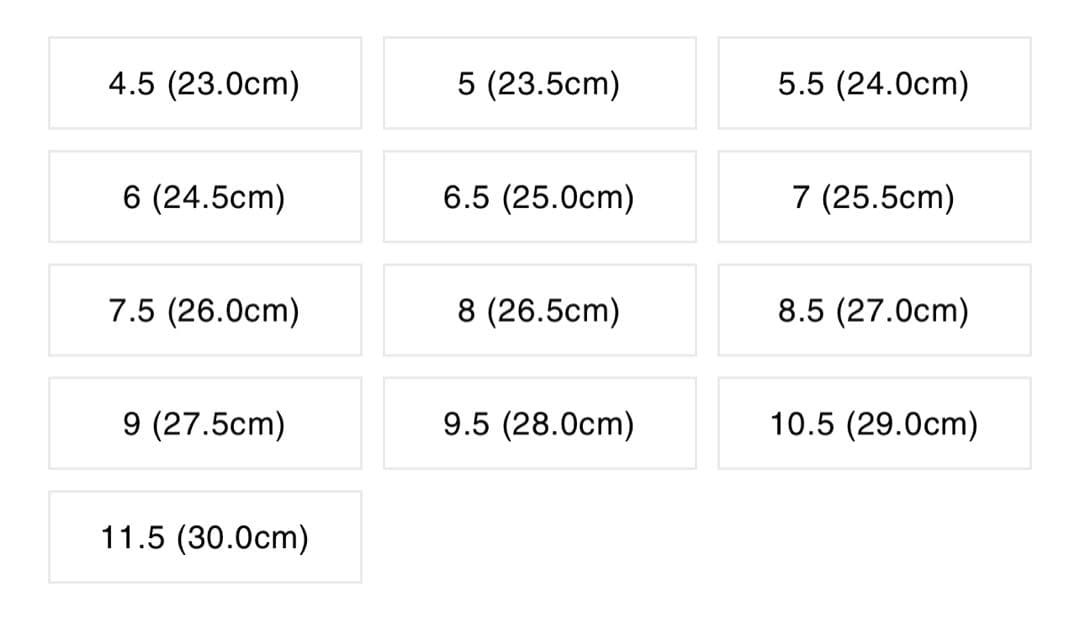Choose size 6.5 (25.0cm)

(x=539, y=197)
